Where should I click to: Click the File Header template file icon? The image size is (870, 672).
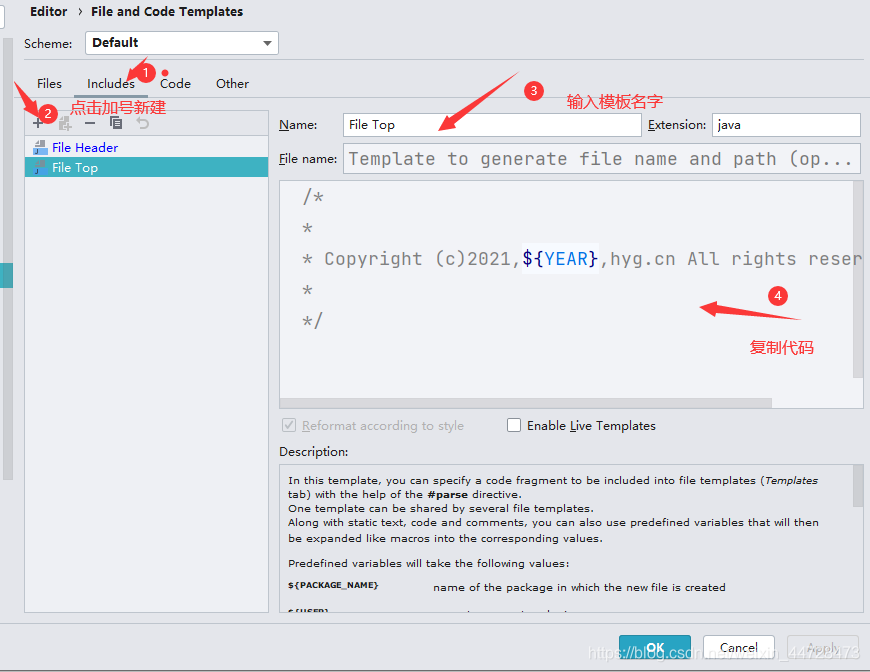click(40, 148)
